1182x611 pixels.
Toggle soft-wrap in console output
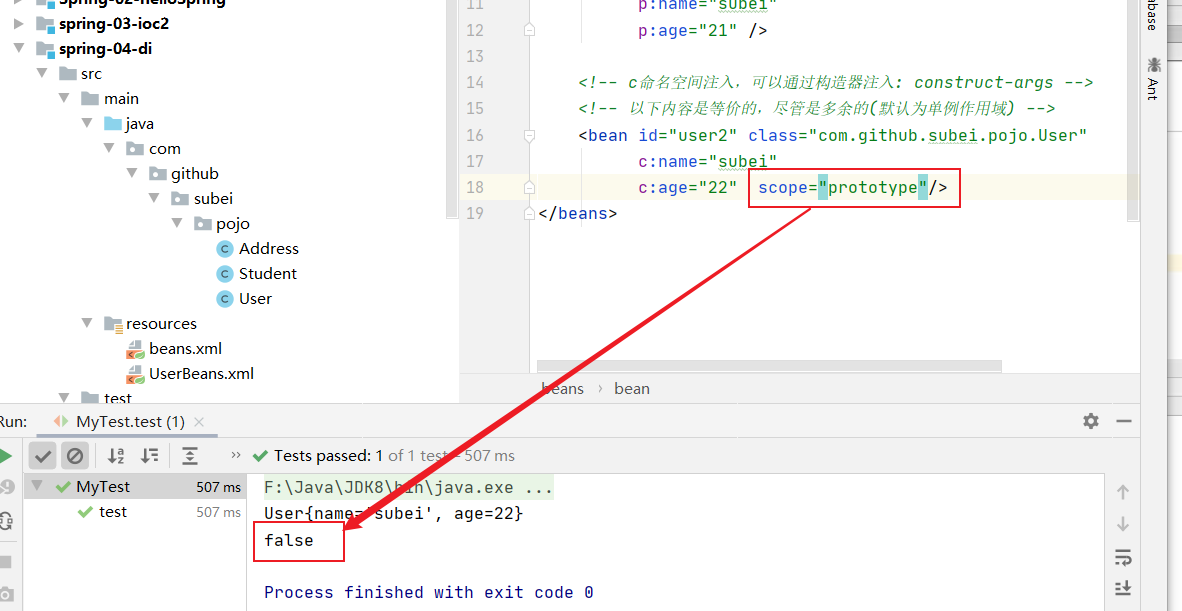click(1123, 557)
